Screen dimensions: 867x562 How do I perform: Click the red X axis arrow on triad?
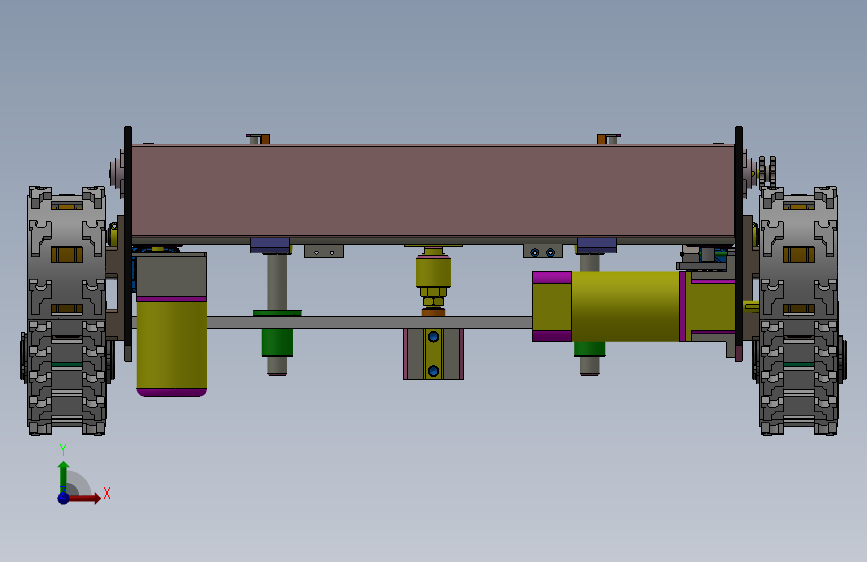tap(84, 498)
